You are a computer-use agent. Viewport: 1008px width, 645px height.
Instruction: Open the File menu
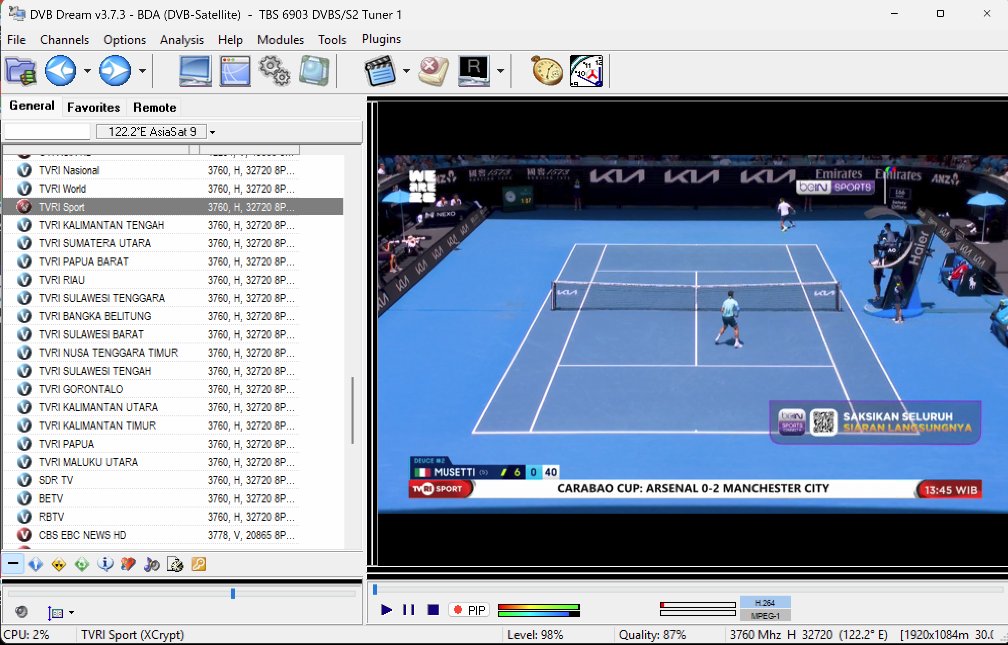point(16,40)
